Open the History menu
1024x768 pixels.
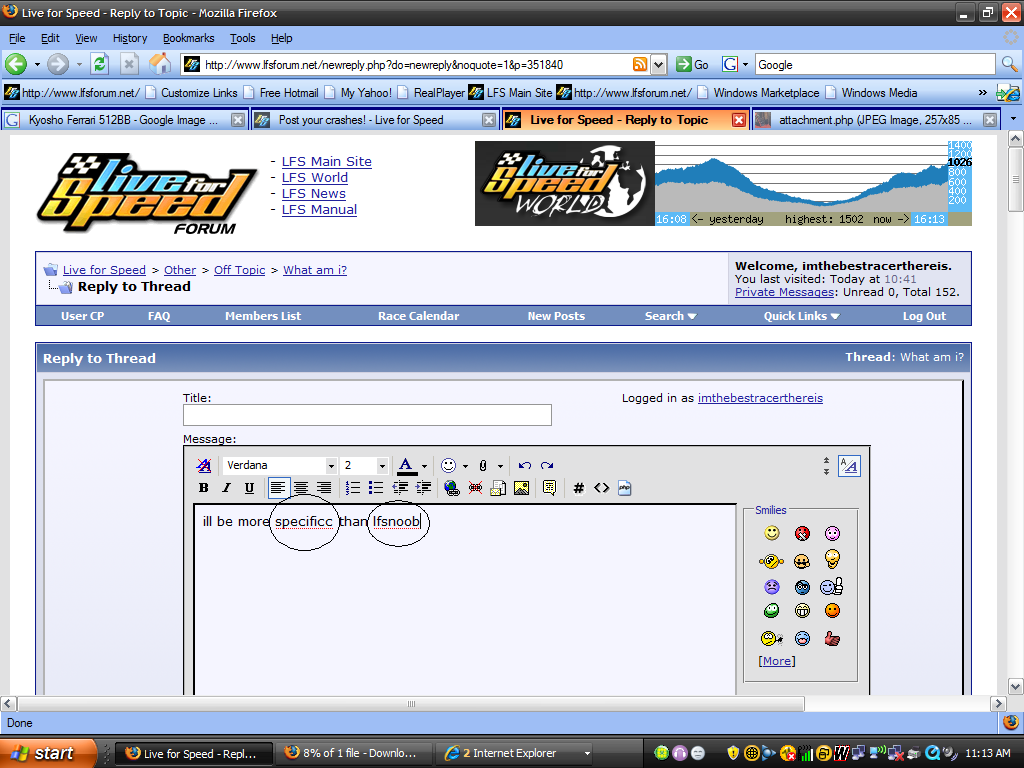[x=130, y=38]
